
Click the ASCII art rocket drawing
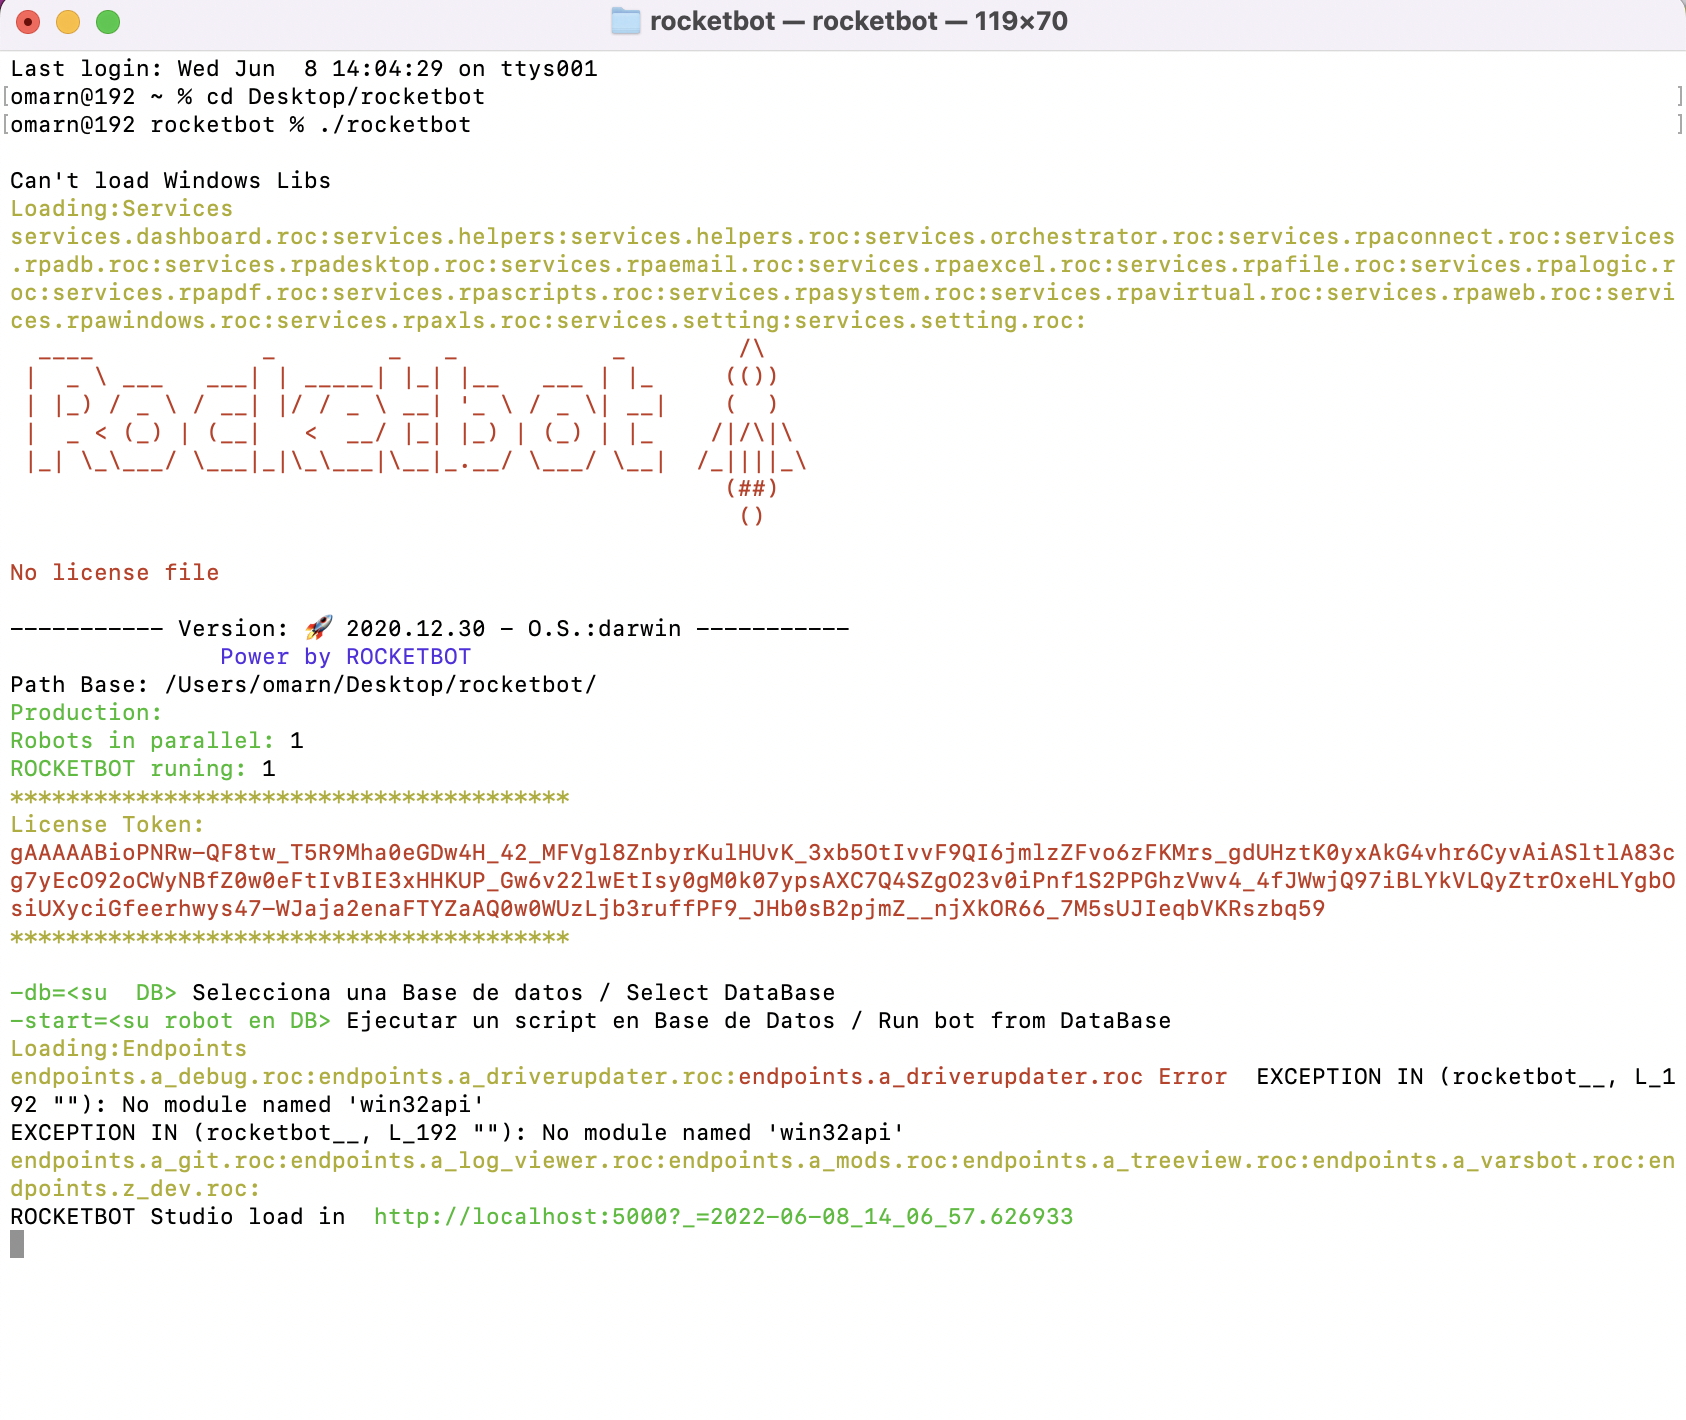(x=752, y=432)
